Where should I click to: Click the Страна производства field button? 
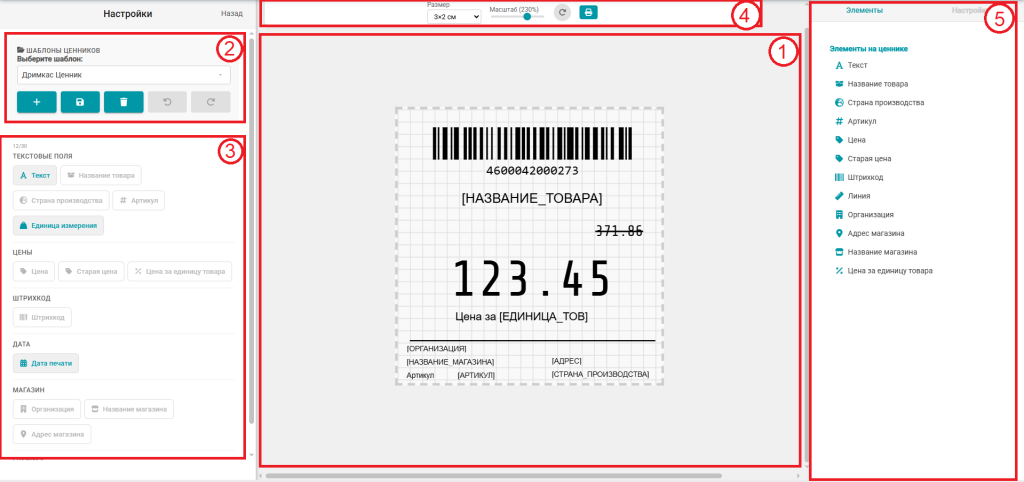tap(61, 201)
